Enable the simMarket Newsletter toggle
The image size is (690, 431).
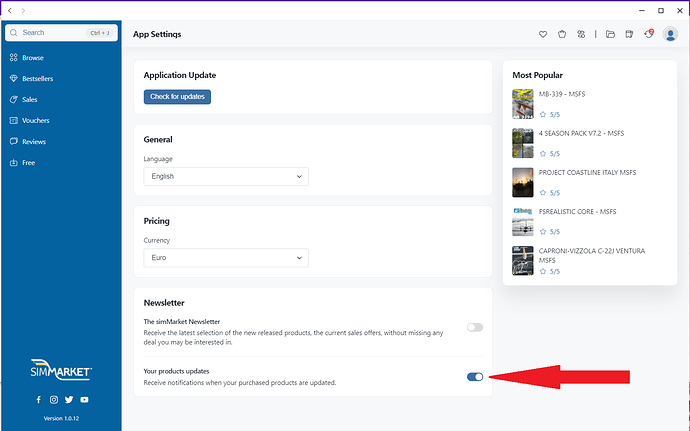click(x=475, y=327)
